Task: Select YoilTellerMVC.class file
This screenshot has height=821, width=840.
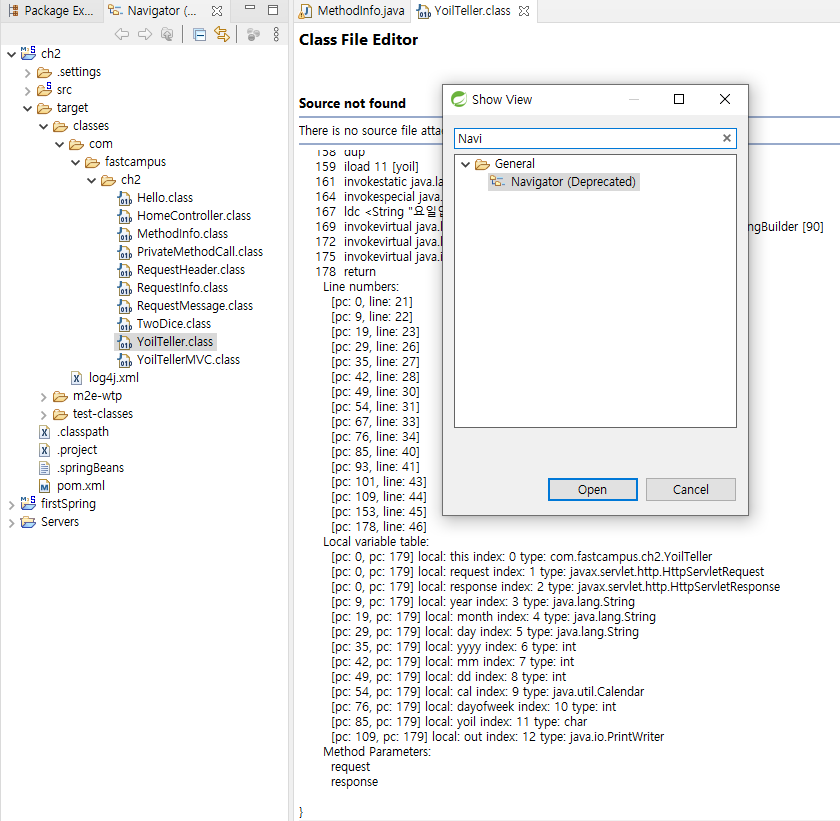Action: (x=188, y=360)
